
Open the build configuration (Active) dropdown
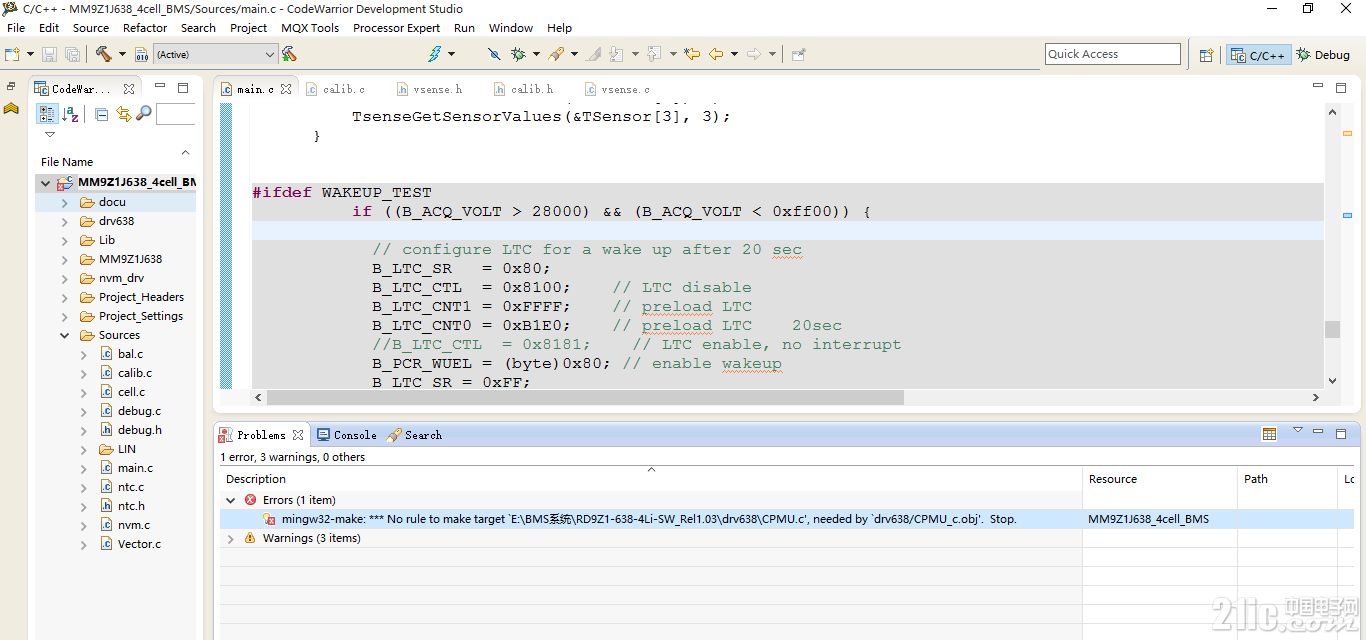[215, 54]
